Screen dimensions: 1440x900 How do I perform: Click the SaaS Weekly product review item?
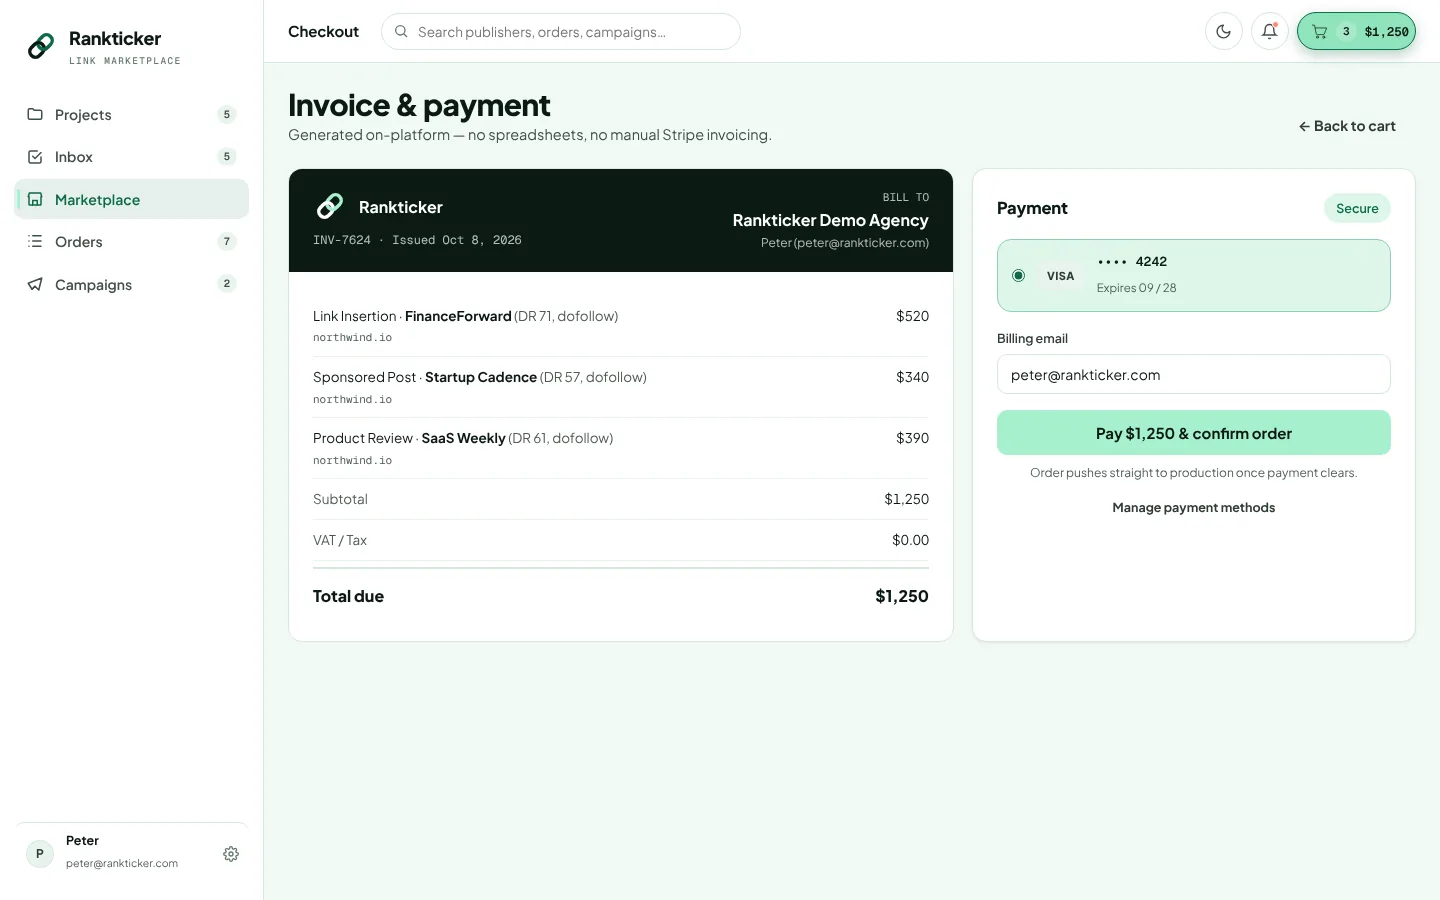tap(621, 448)
